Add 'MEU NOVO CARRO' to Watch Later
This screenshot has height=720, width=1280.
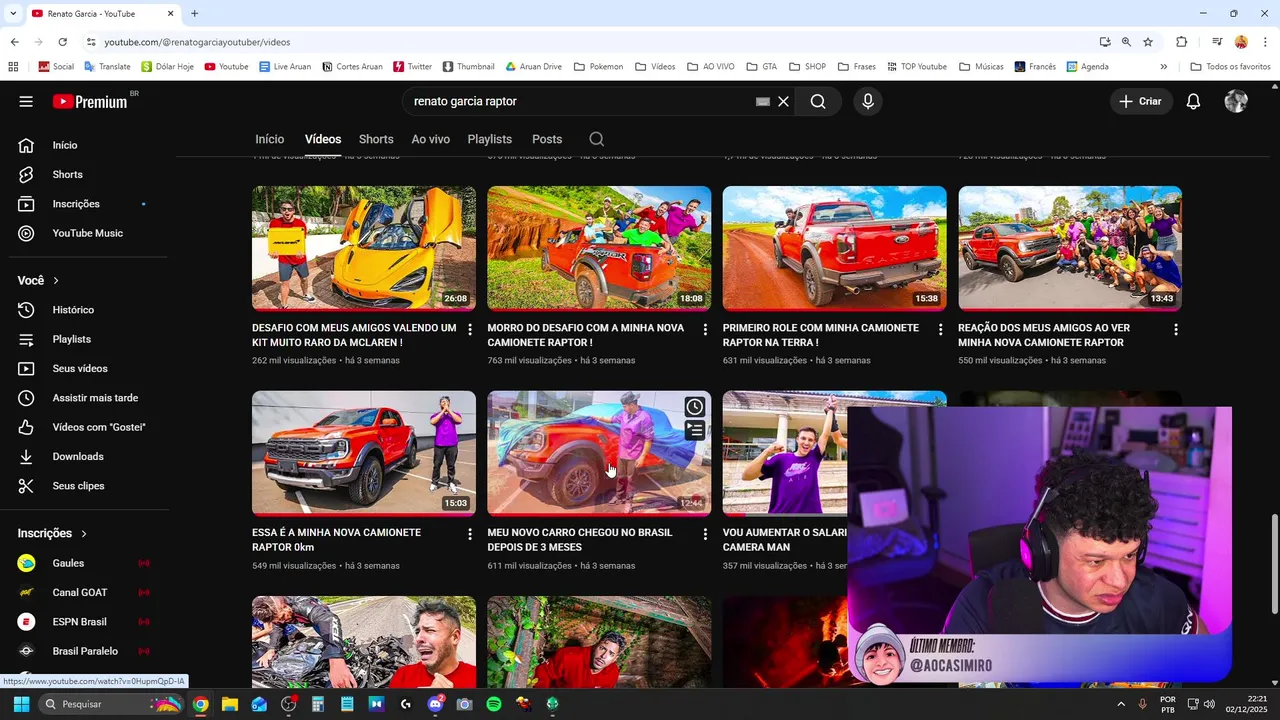pyautogui.click(x=694, y=406)
